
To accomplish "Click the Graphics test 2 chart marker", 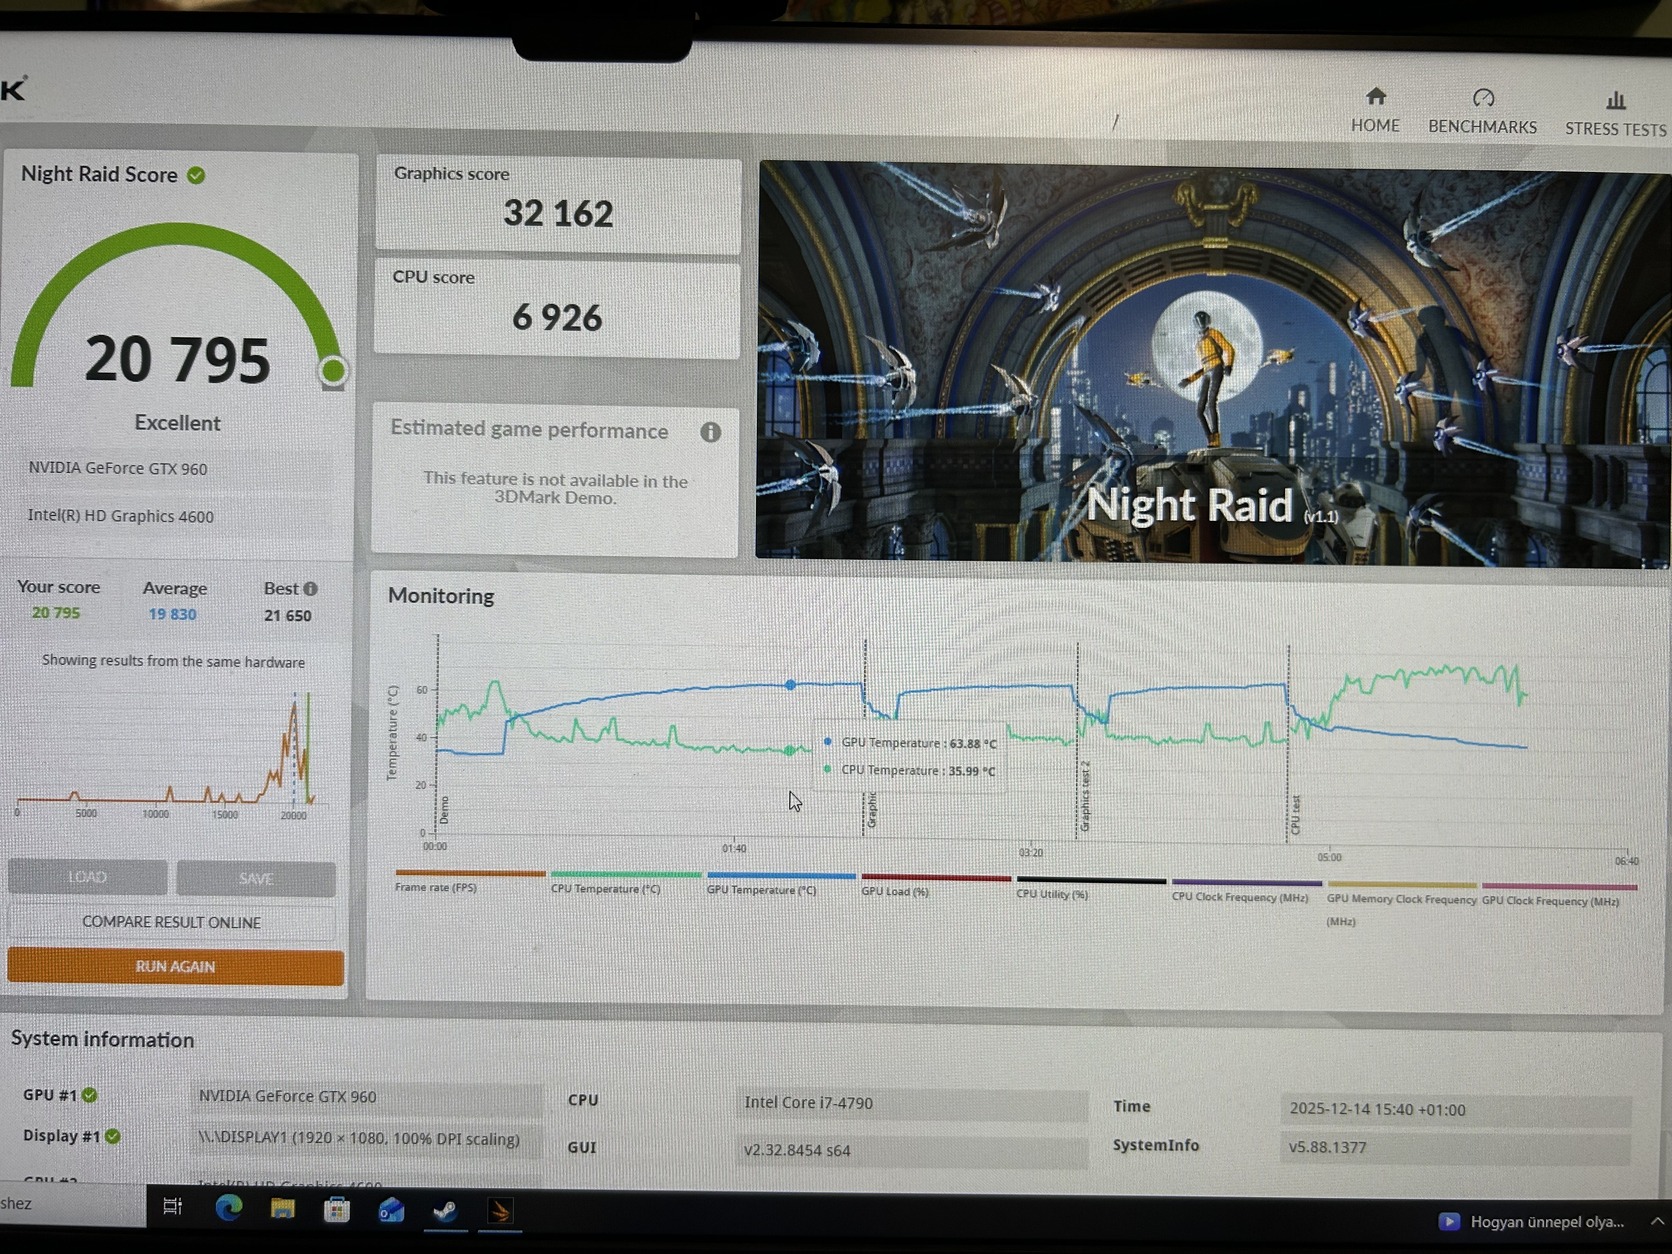I will click(x=1085, y=796).
